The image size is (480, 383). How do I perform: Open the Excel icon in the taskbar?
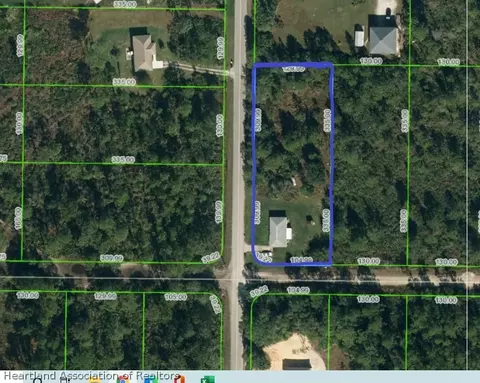[x=208, y=379]
